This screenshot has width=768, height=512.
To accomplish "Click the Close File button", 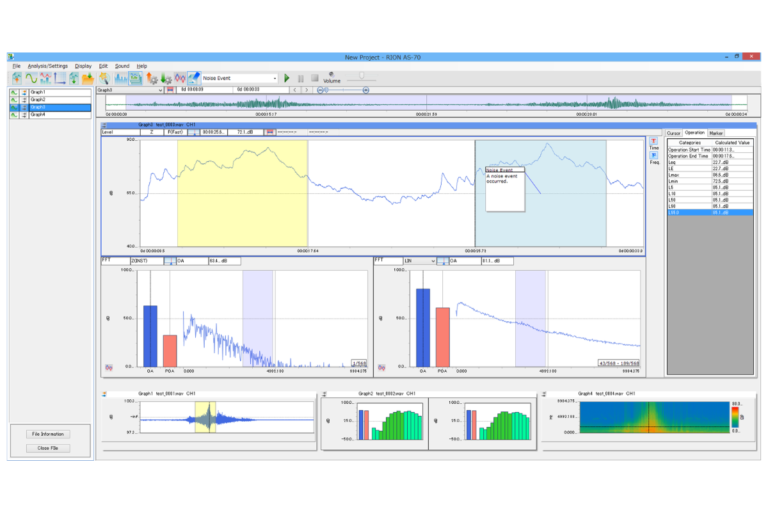I will (x=47, y=448).
